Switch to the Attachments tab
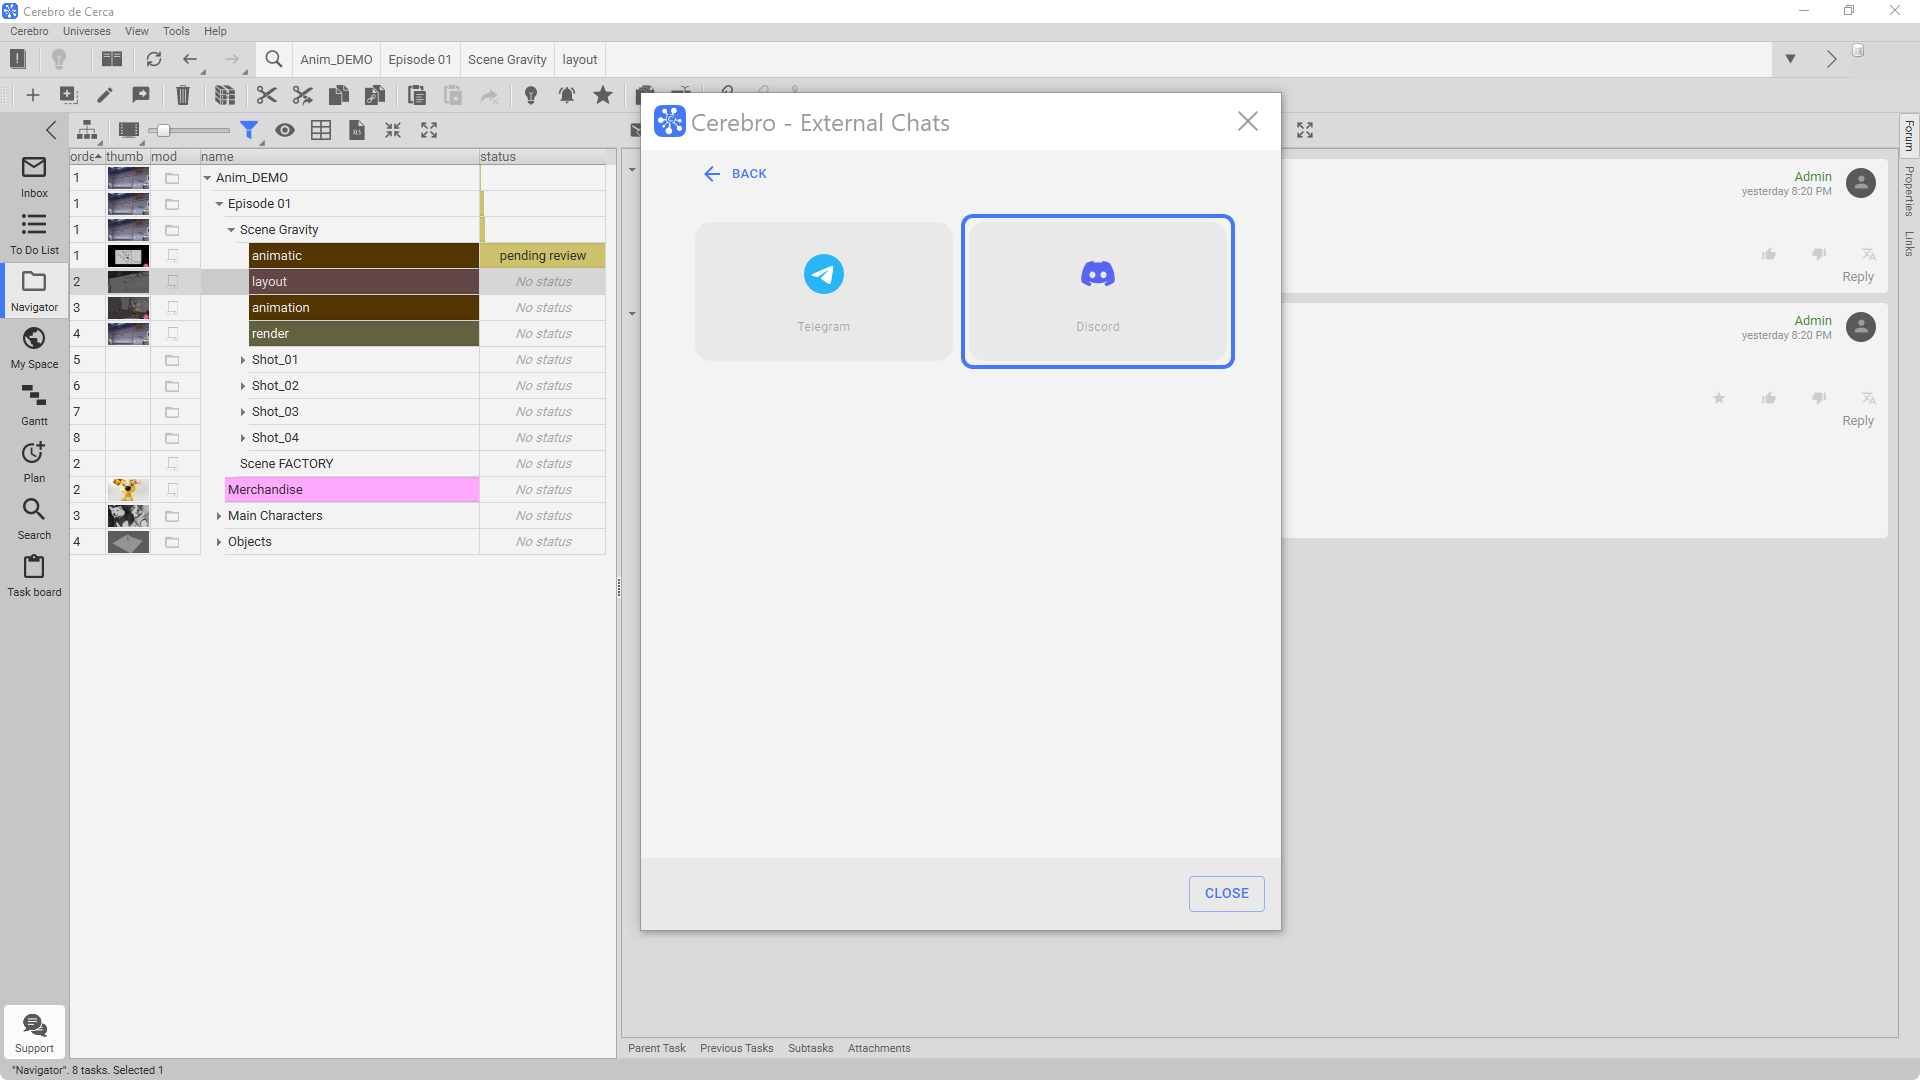The width and height of the screenshot is (1920, 1080). (x=879, y=1048)
